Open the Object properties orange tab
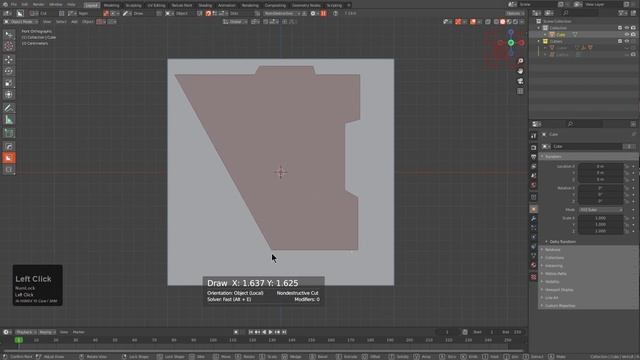640x360 pixels. [533, 209]
